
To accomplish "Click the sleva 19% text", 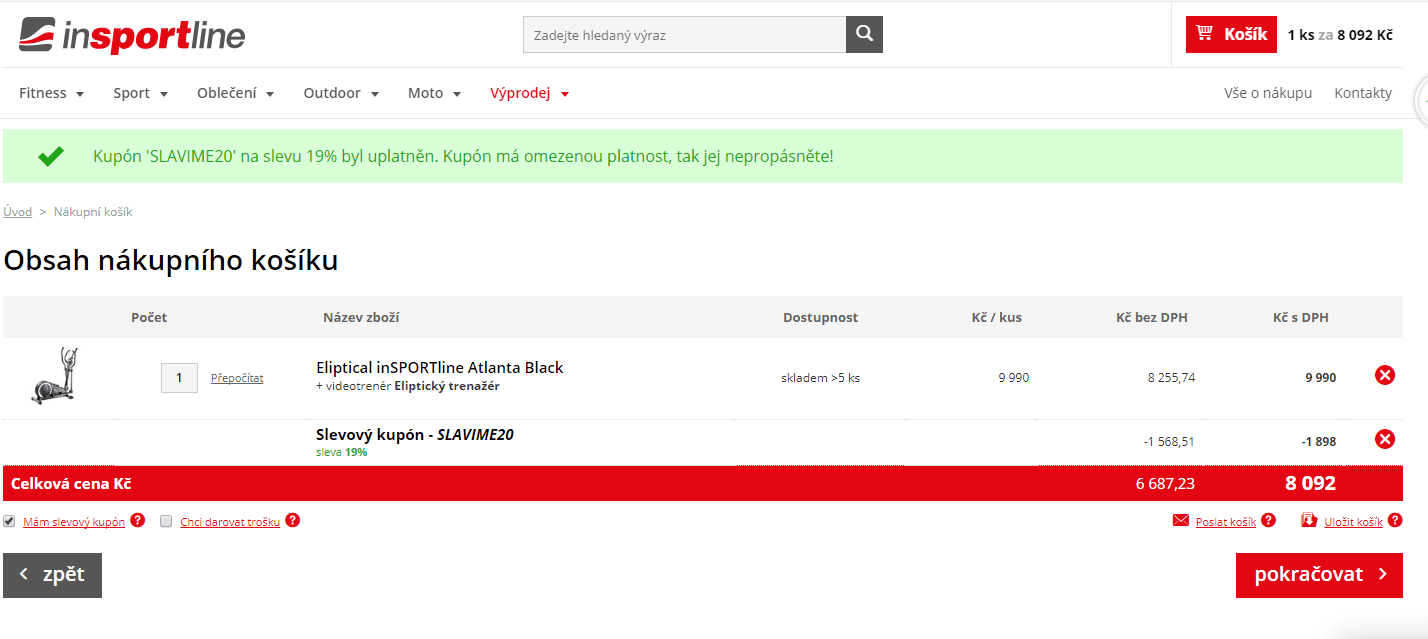I will (341, 452).
